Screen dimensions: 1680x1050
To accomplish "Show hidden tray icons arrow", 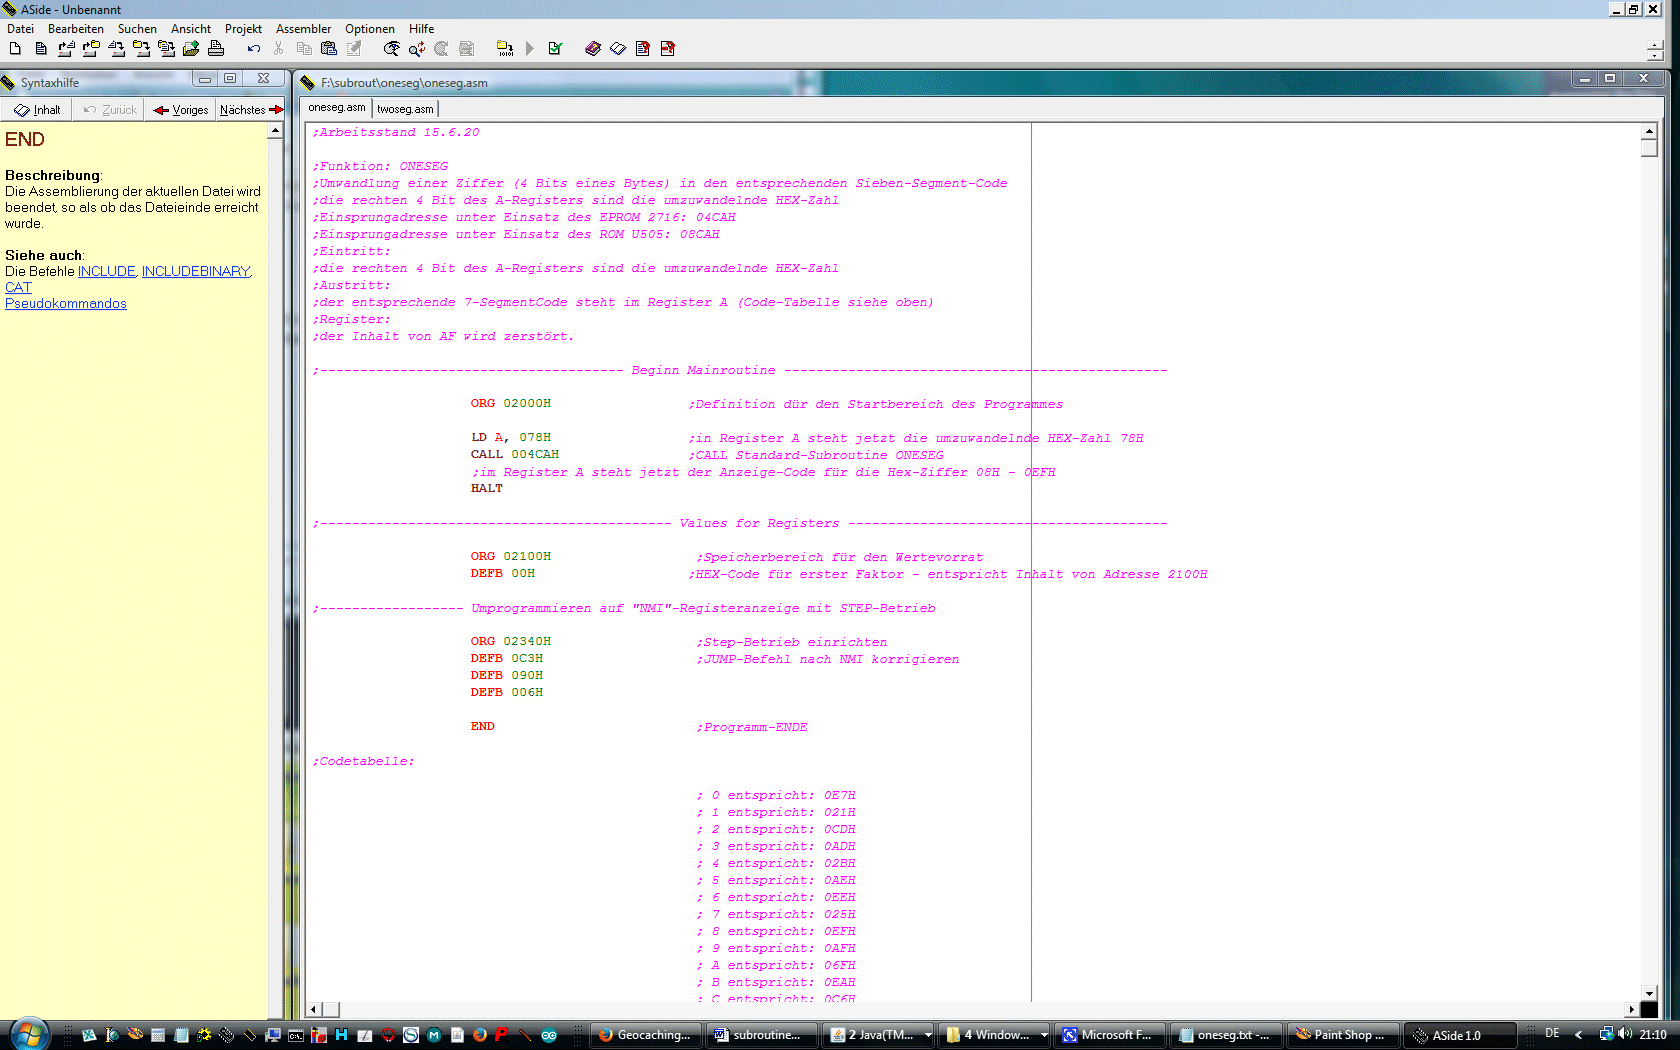I will tap(1578, 1035).
